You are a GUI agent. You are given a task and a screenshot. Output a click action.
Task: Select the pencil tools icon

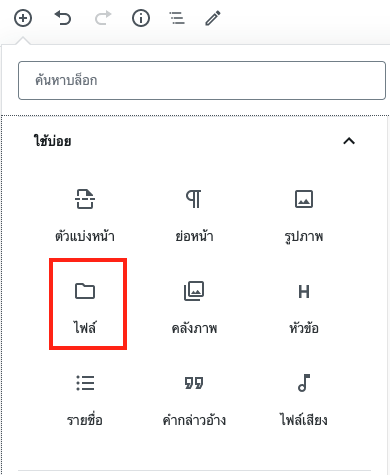point(213,18)
